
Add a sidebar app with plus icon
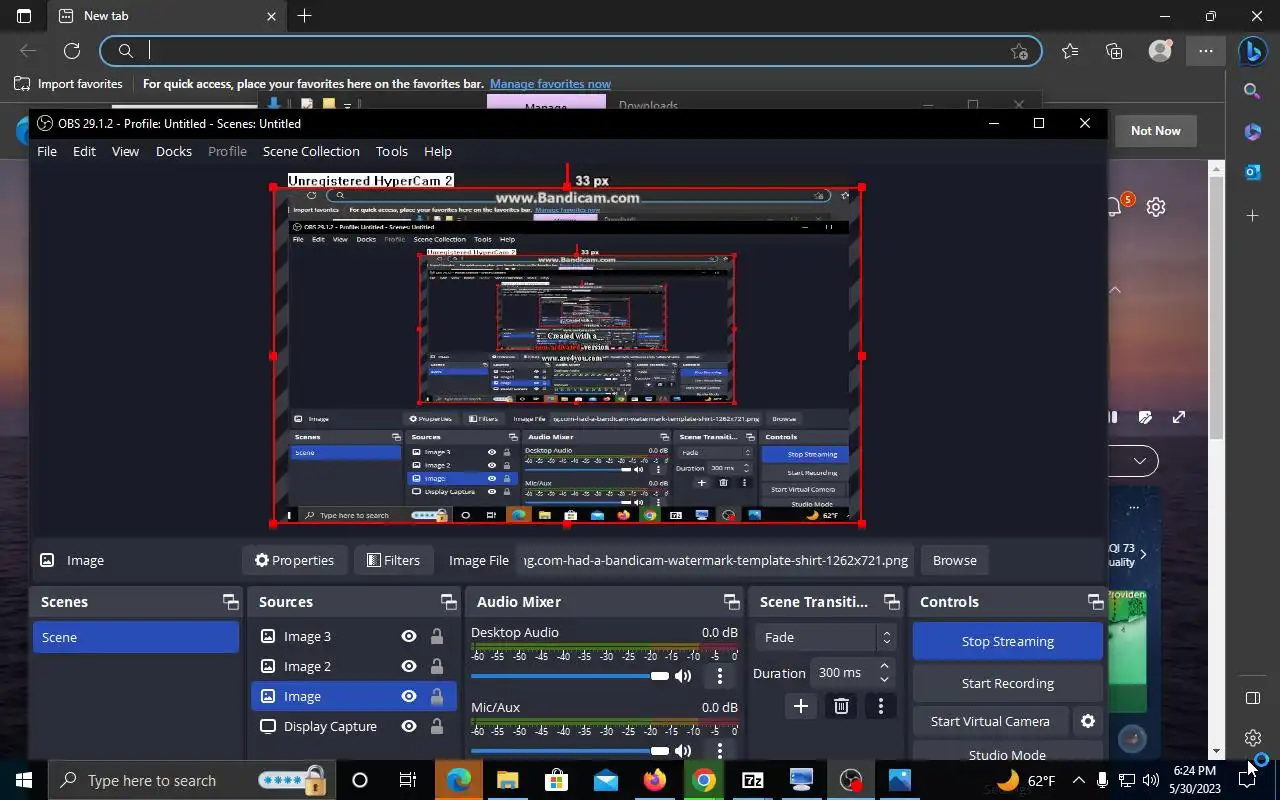(x=1252, y=215)
